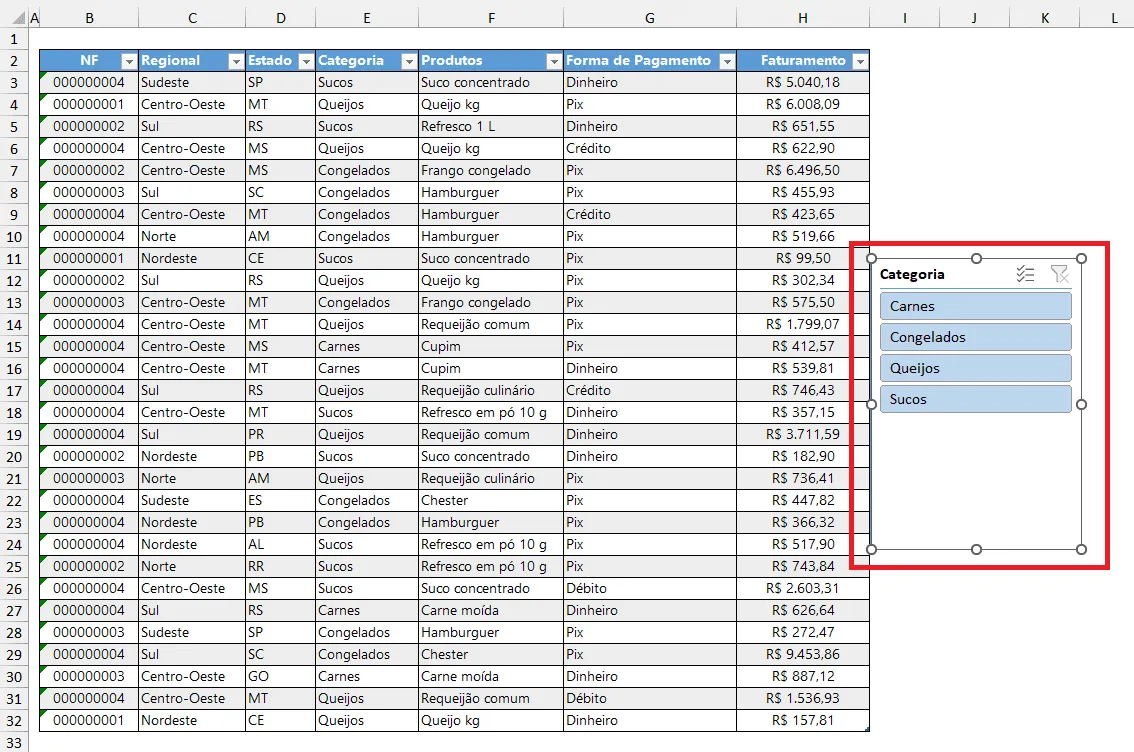Open the NF column filter dropdown
The height and width of the screenshot is (752, 1134).
[x=129, y=61]
